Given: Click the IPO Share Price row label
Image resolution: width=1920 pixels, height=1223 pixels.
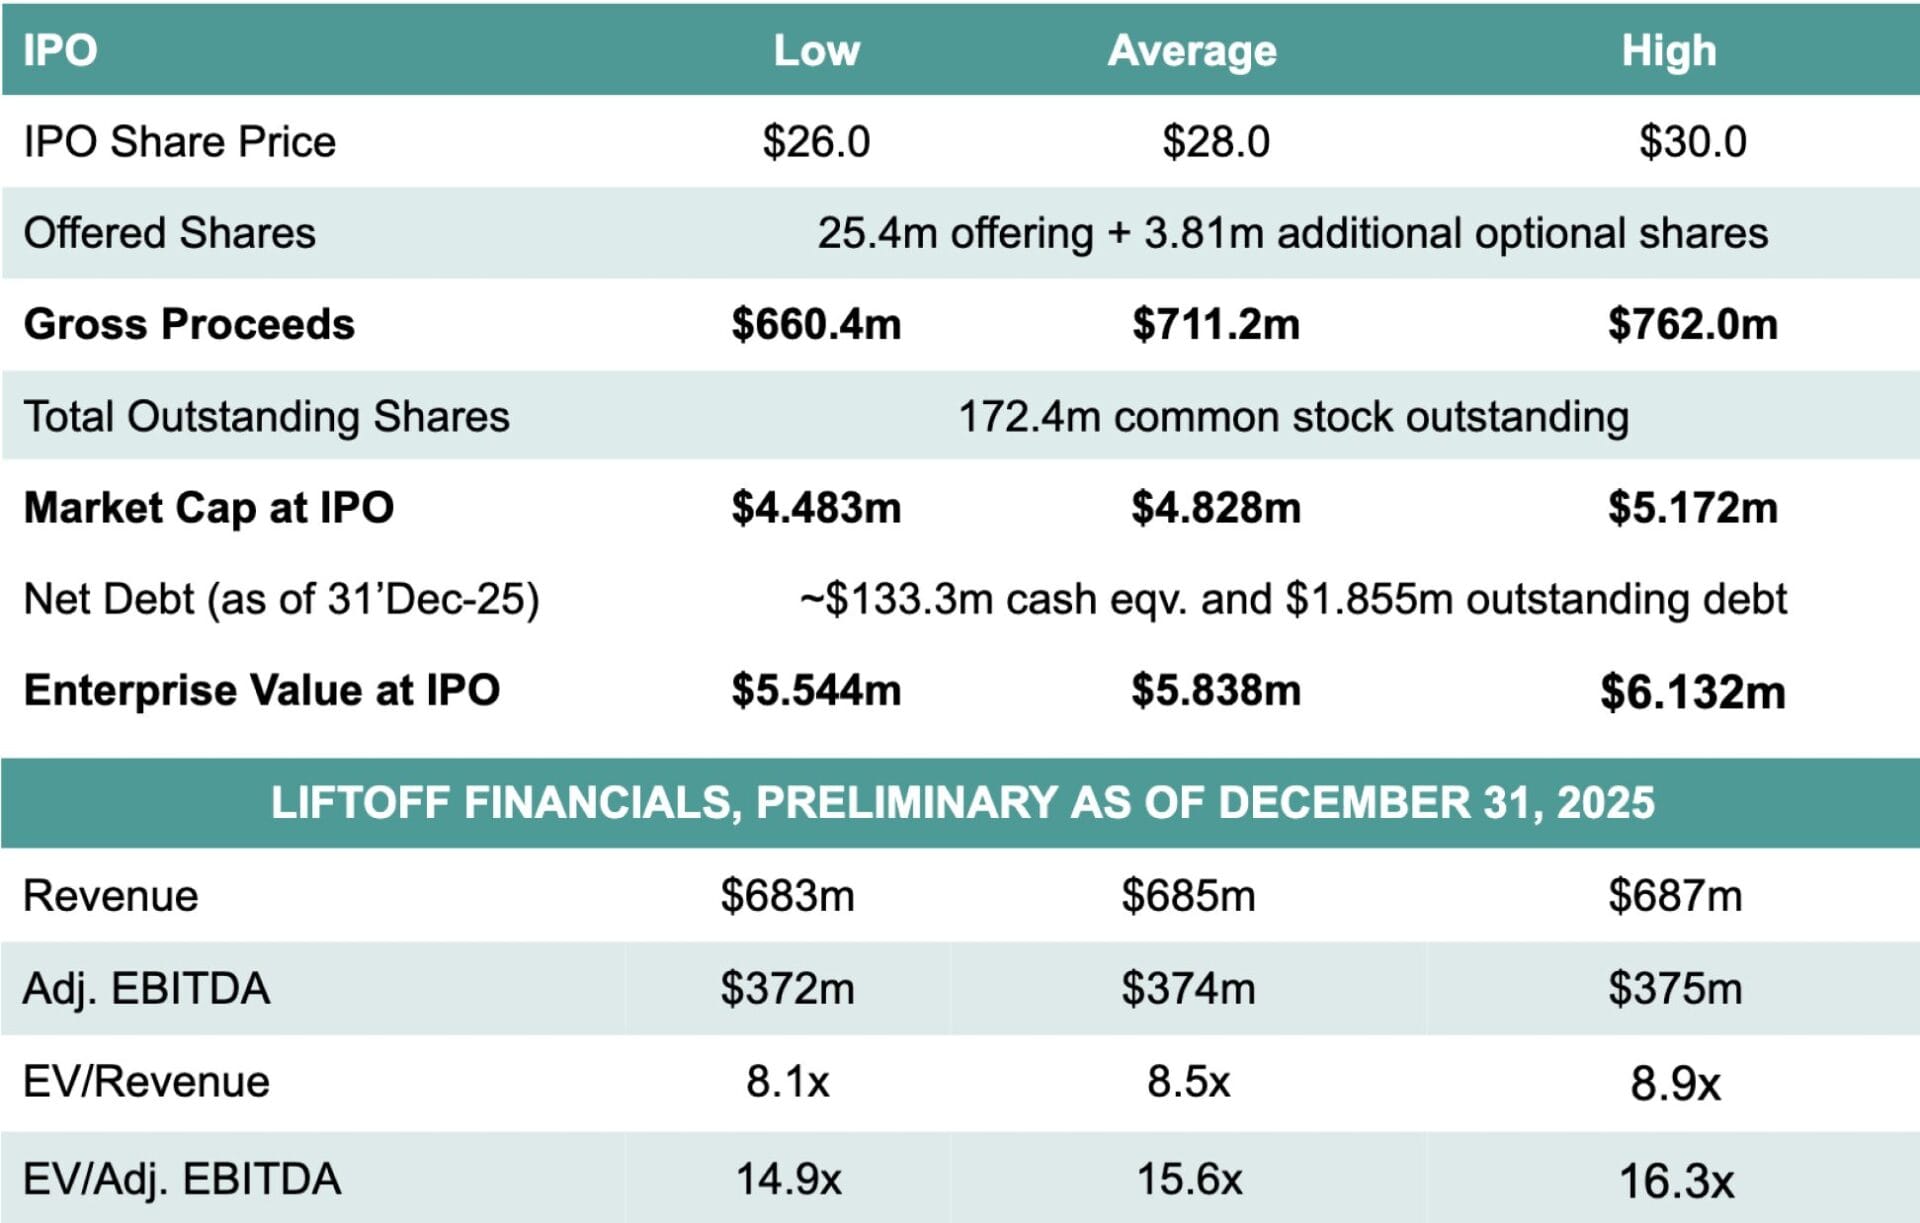Looking at the screenshot, I should (x=180, y=141).
